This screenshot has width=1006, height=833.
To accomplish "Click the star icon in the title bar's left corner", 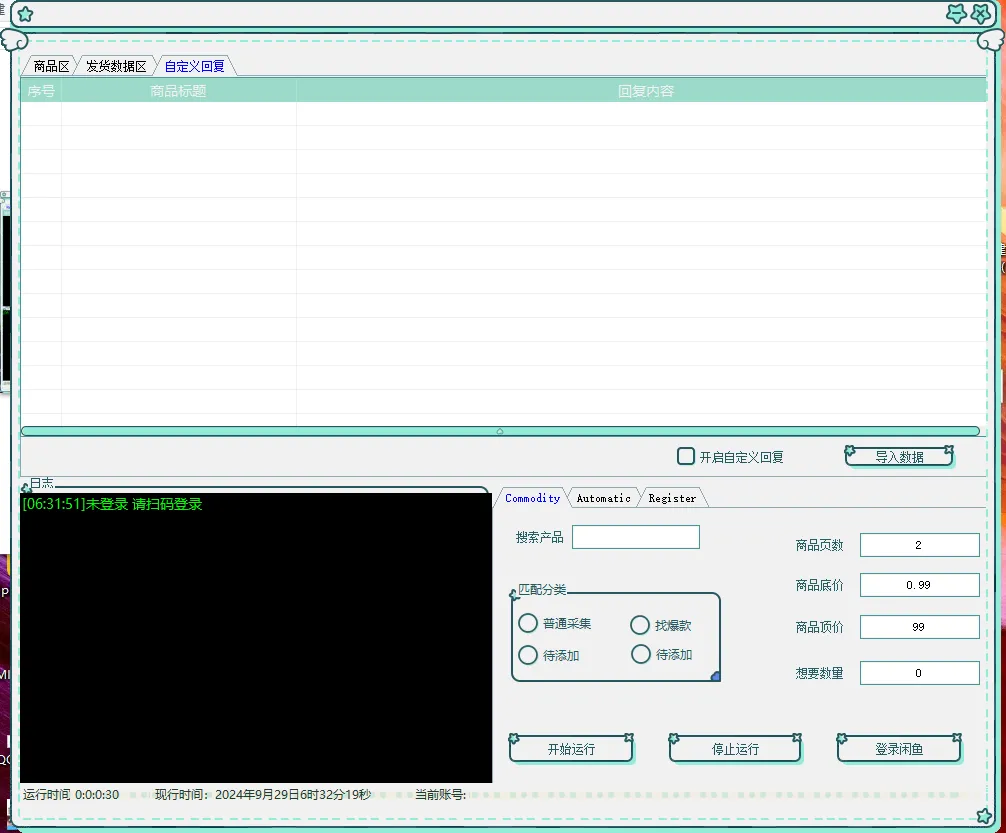I will point(25,14).
